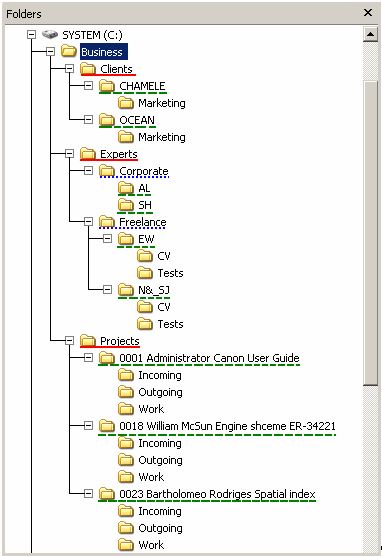382x556 pixels.
Task: Collapse the Projects folder node
Action: [x=70, y=341]
